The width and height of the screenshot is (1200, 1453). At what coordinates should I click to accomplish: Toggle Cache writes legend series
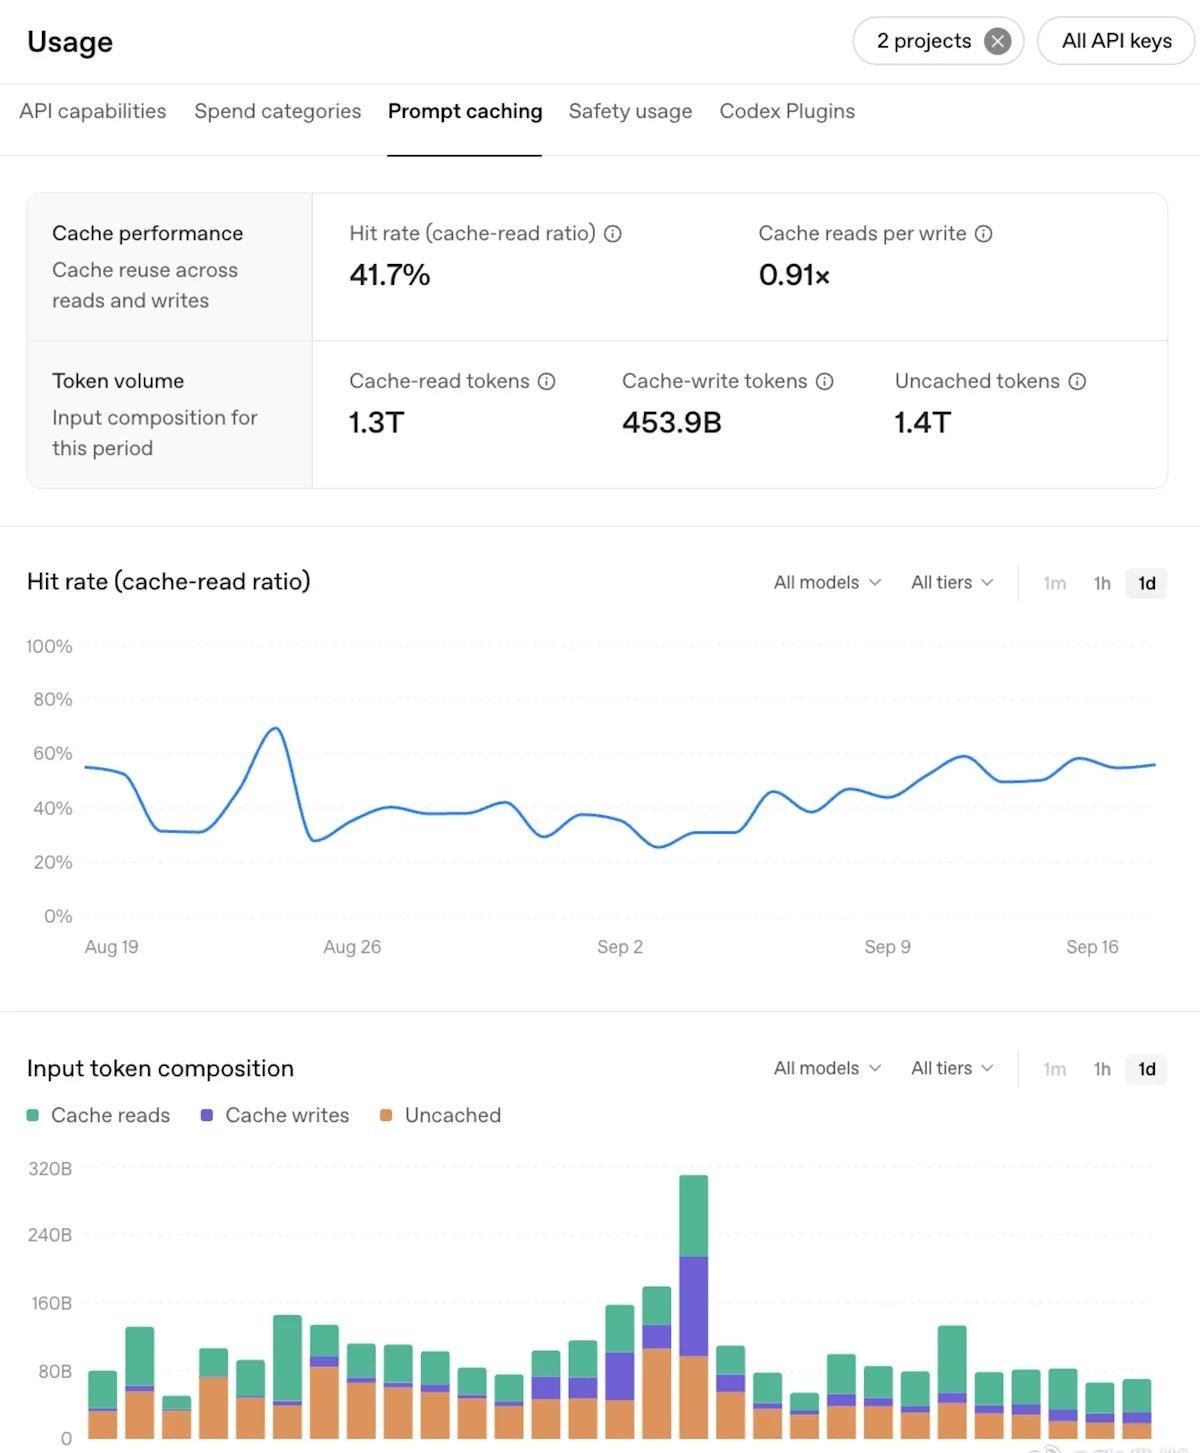275,1115
